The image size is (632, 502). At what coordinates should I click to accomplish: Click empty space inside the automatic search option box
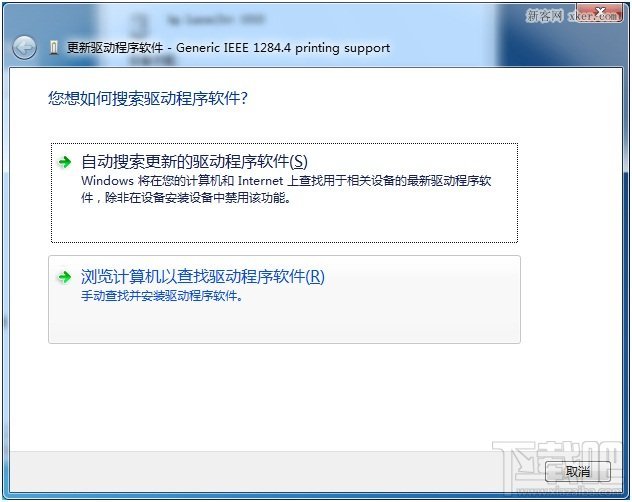tap(282, 224)
